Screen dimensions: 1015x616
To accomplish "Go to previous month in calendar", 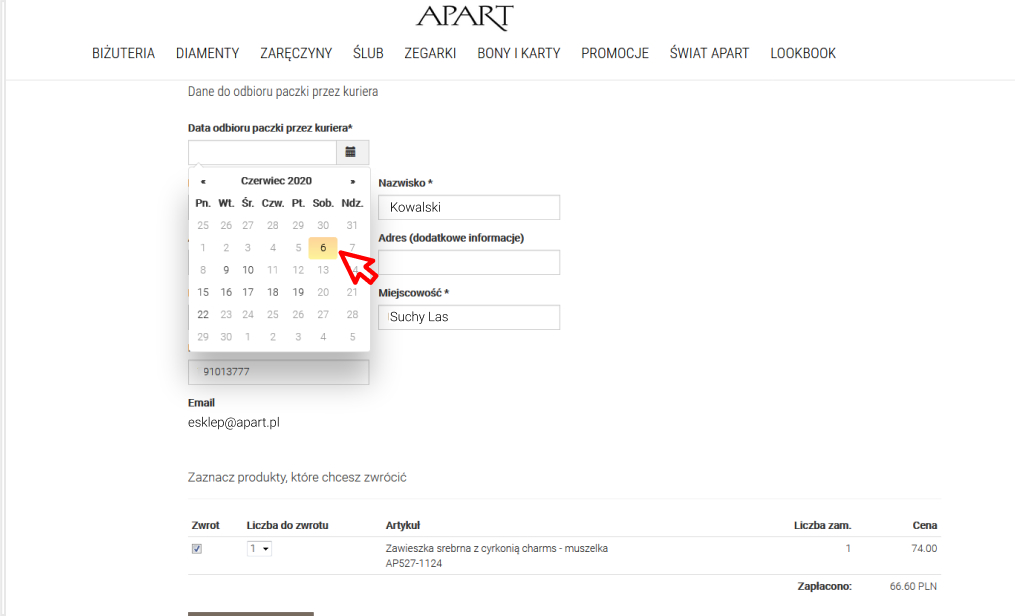I will pos(204,182).
